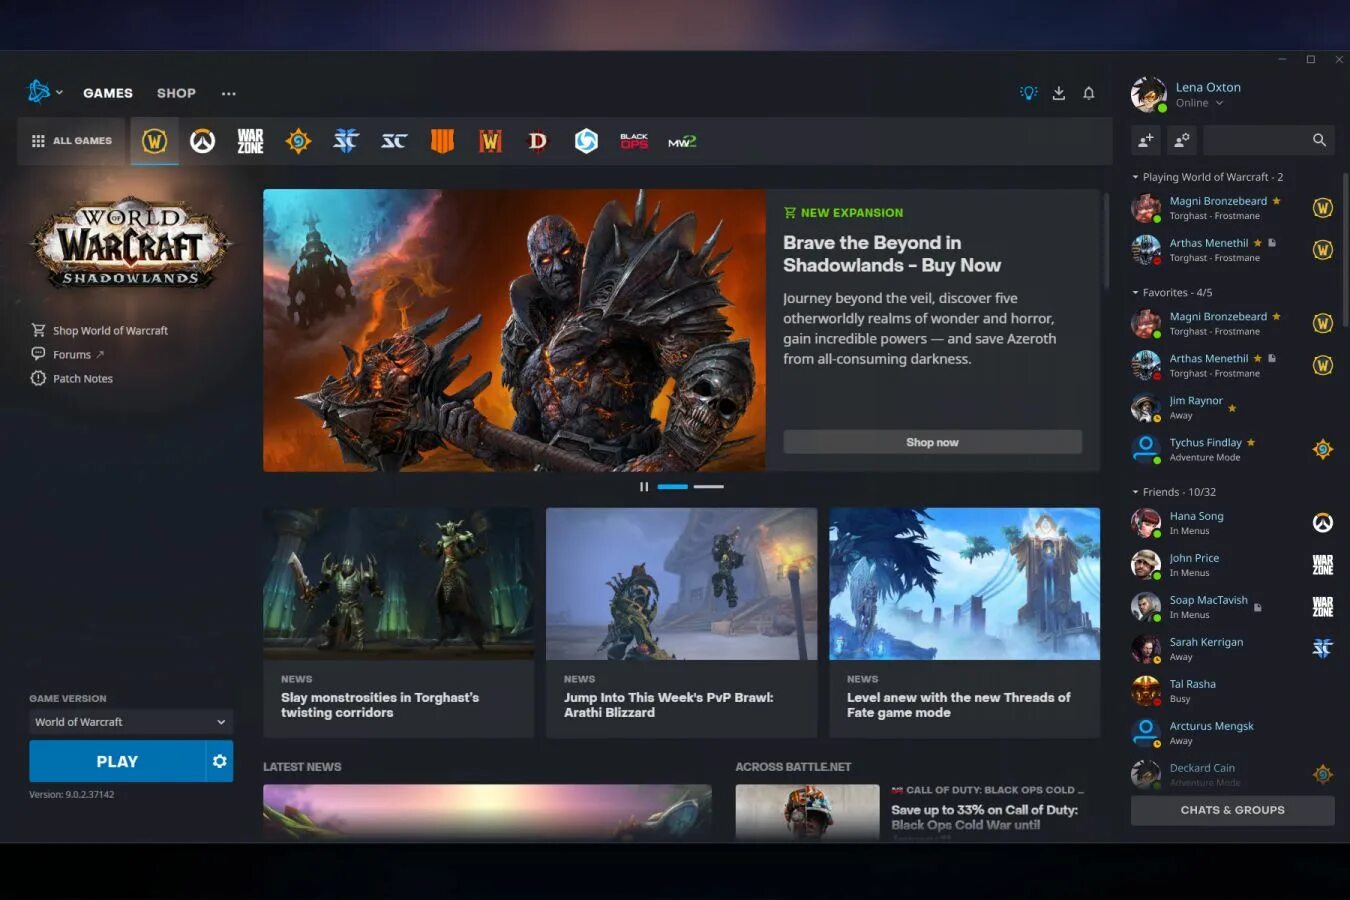
Task: Select the Hearthstone game icon
Action: tap(298, 141)
